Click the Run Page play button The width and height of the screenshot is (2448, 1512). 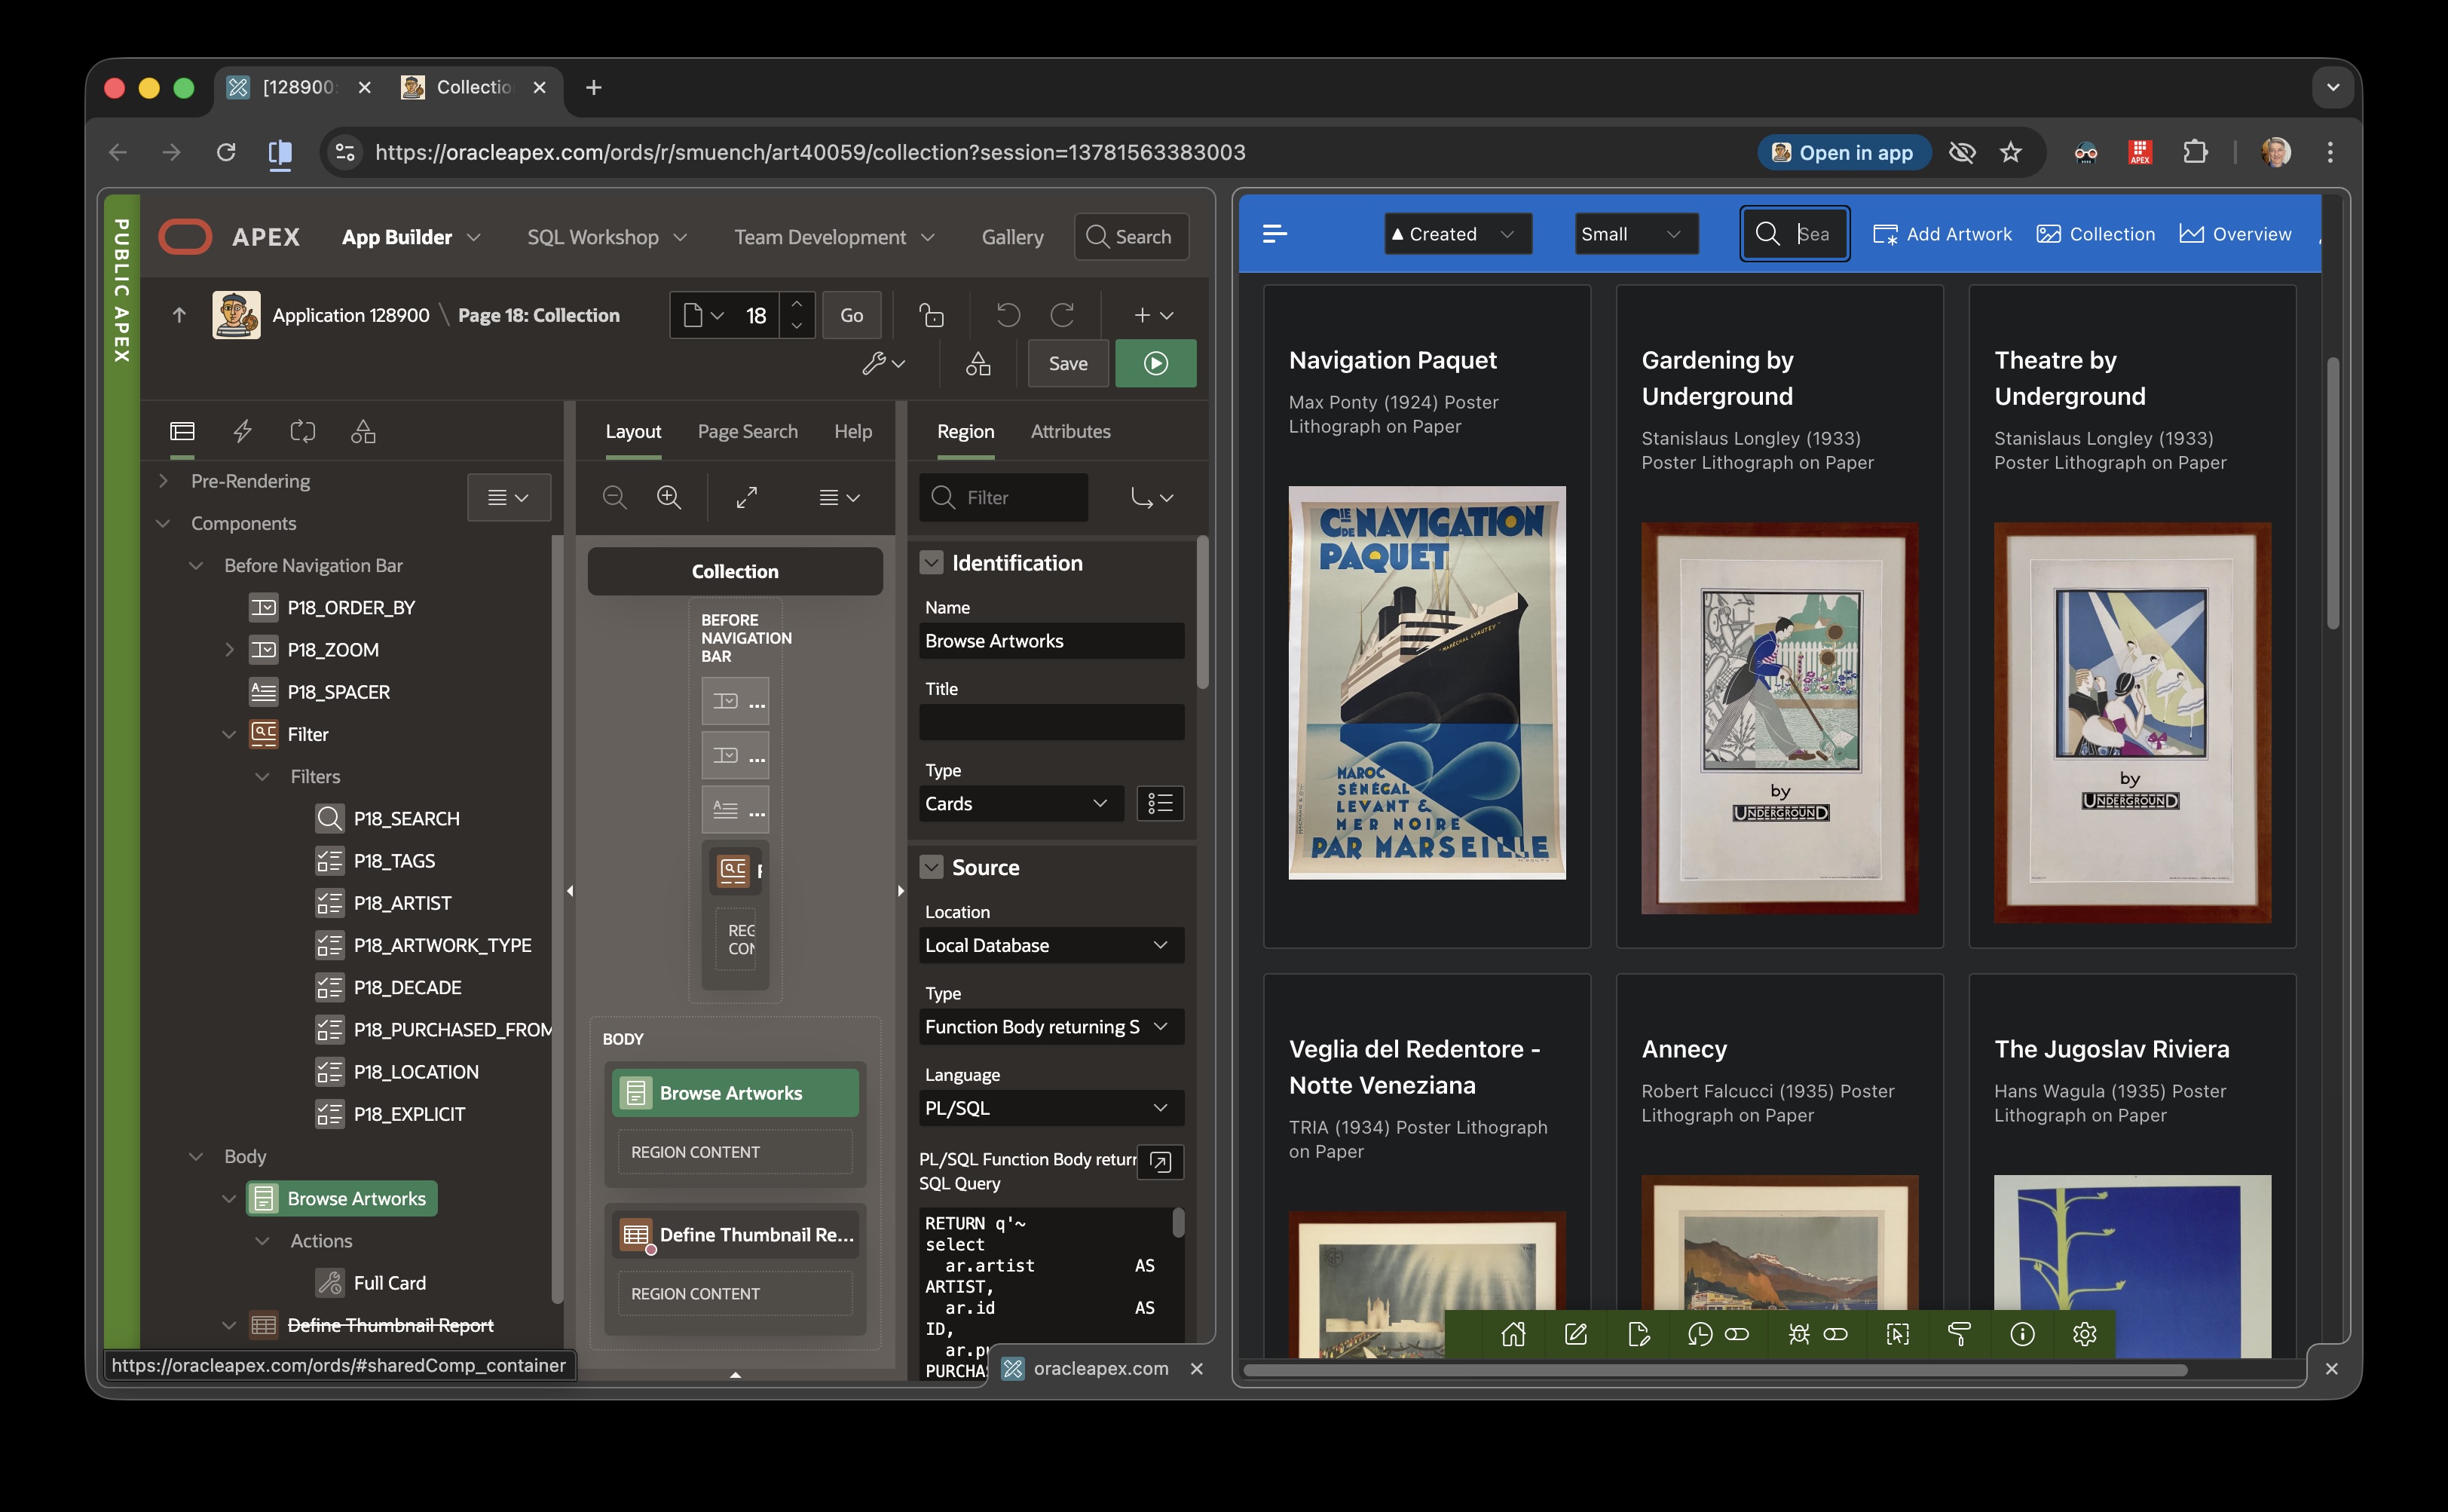pyautogui.click(x=1155, y=363)
